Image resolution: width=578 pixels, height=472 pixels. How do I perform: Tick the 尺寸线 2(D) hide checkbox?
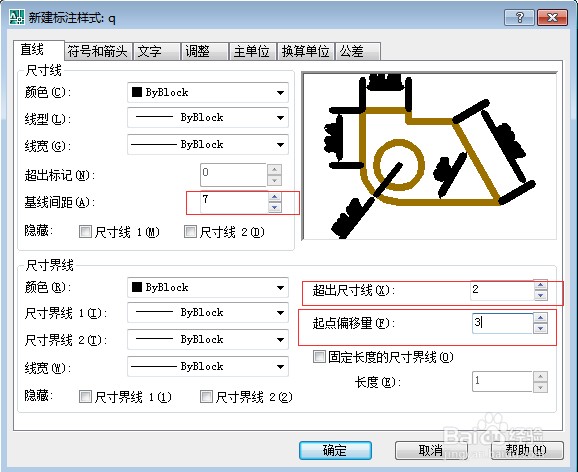(x=190, y=232)
